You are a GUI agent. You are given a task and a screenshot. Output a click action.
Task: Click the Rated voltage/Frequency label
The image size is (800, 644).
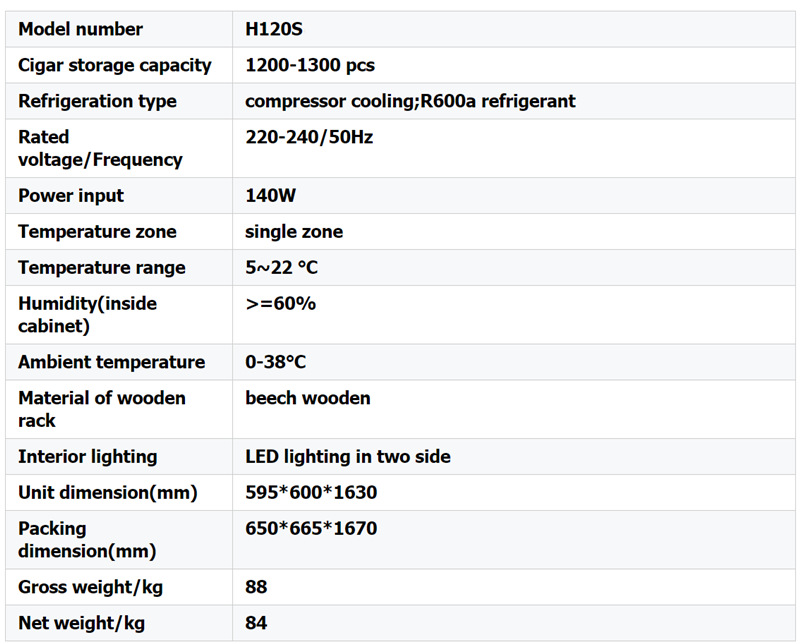pyautogui.click(x=100, y=148)
